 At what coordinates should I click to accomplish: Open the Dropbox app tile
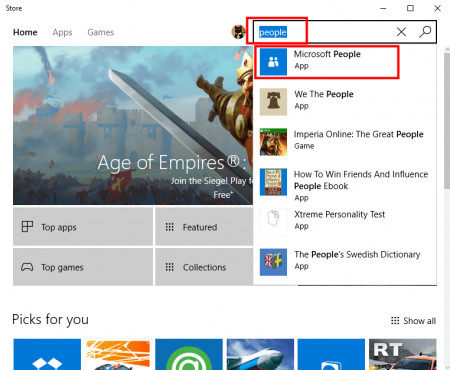(x=47, y=354)
